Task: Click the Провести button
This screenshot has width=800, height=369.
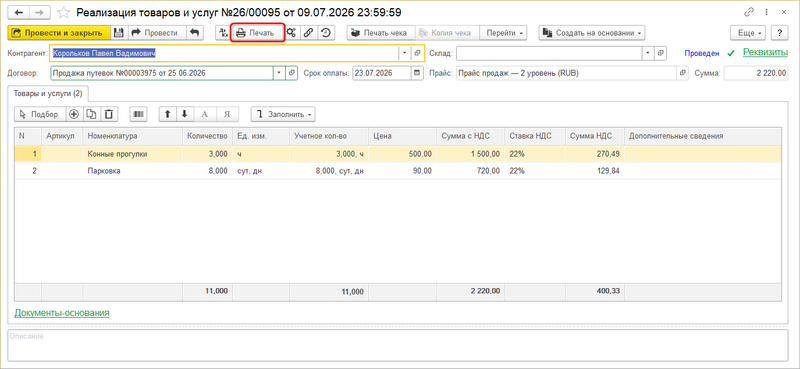Action: pos(156,33)
